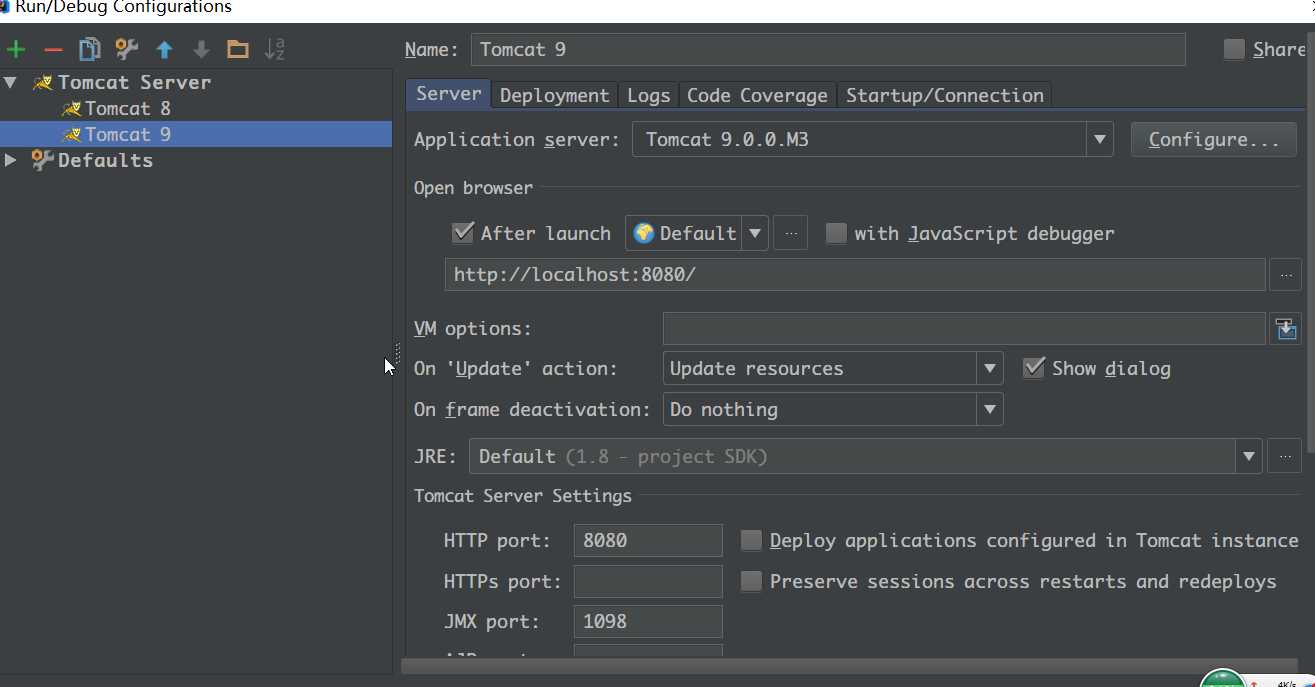Select the Defaults label in tree

coord(105,160)
